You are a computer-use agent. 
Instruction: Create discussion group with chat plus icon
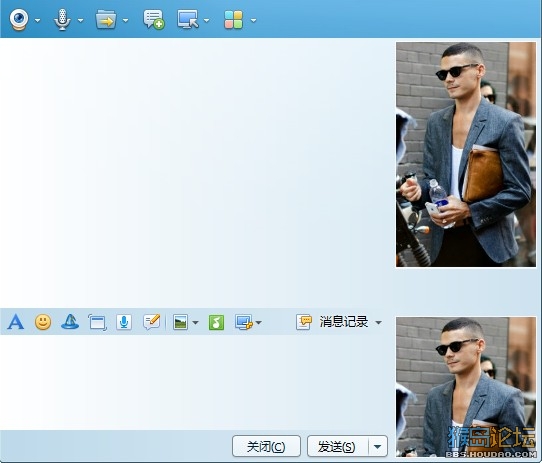pyautogui.click(x=154, y=20)
